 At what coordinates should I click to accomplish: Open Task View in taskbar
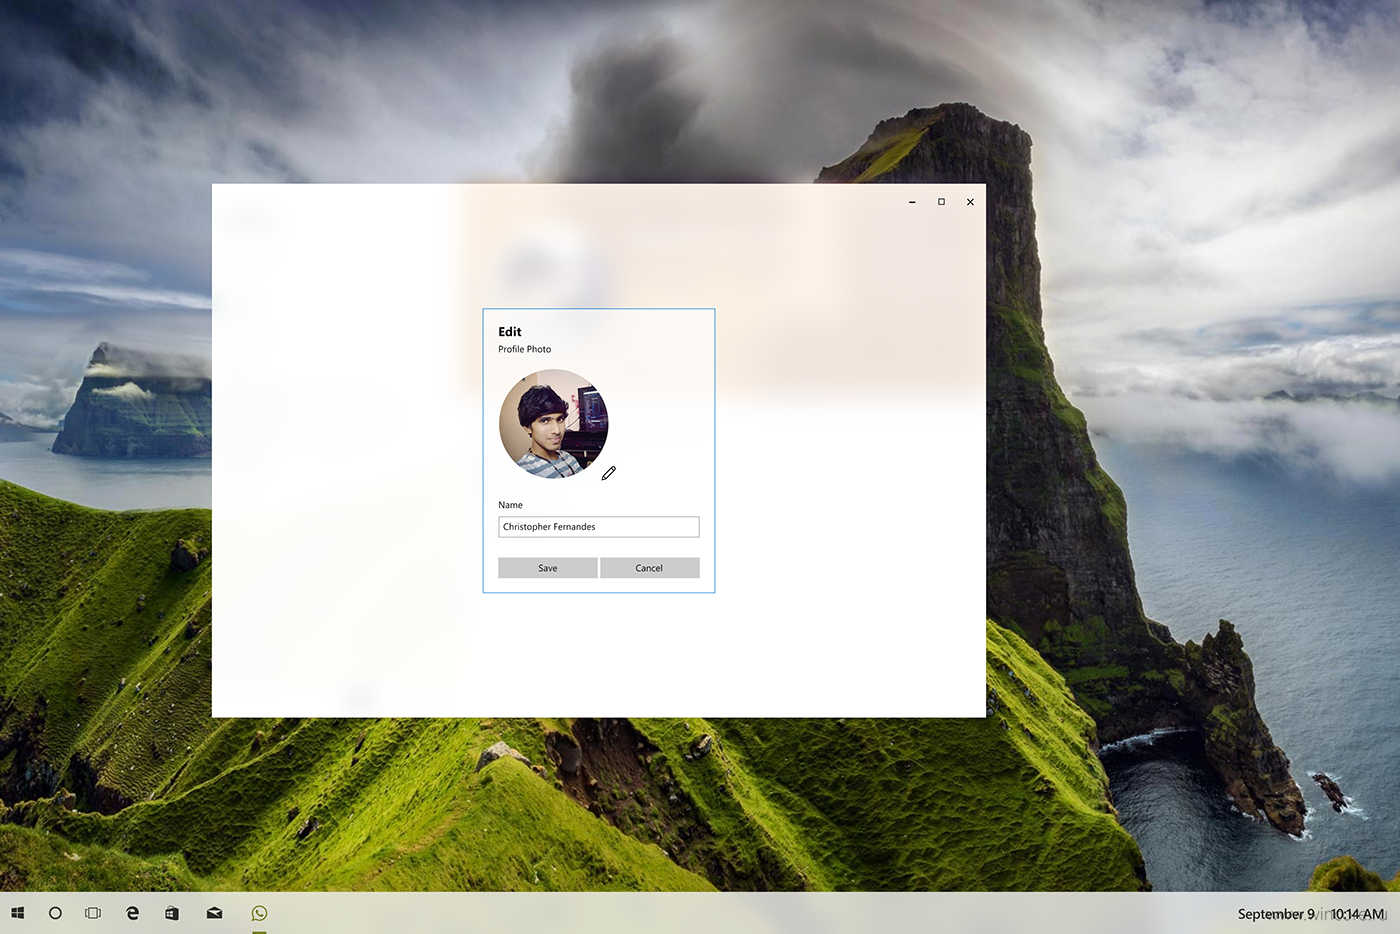(x=93, y=913)
